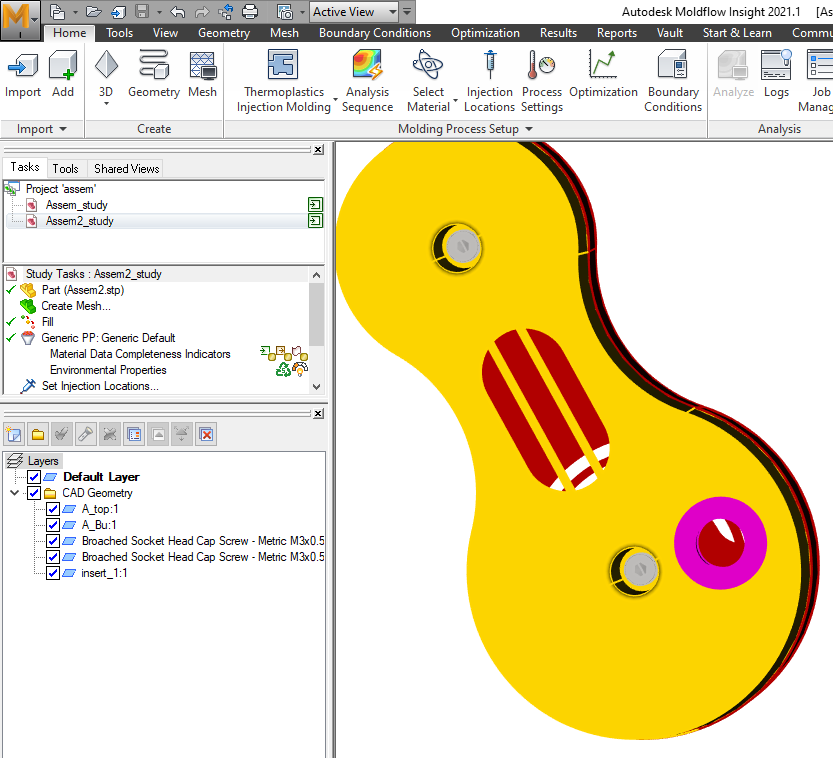Open the Customize Quick Access Toolbar arrow

[x=407, y=12]
